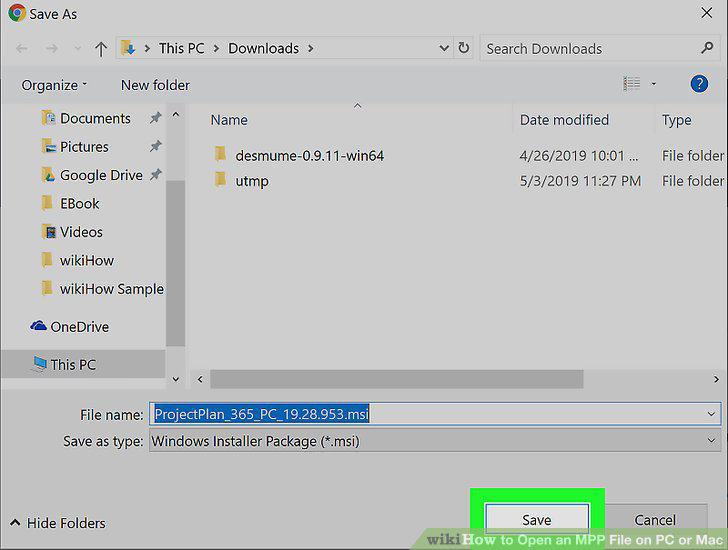
Task: Select Pictures in the sidebar
Action: (x=84, y=147)
